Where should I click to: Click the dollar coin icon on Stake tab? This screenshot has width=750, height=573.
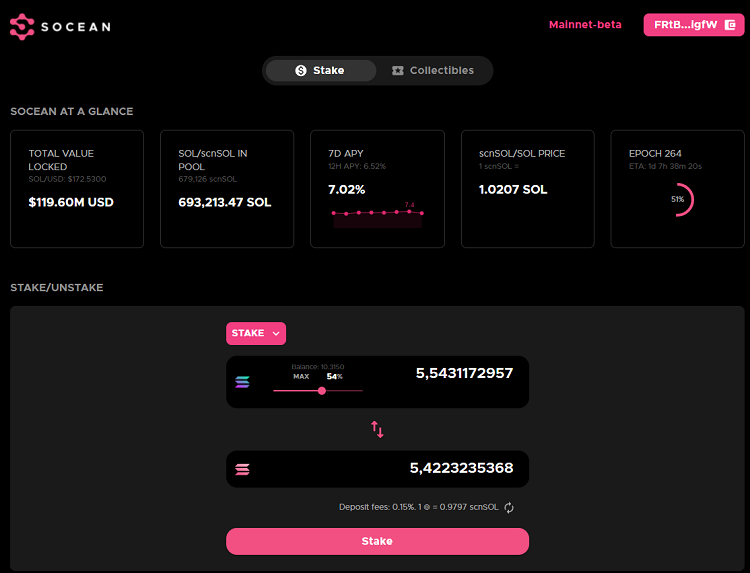click(x=300, y=70)
